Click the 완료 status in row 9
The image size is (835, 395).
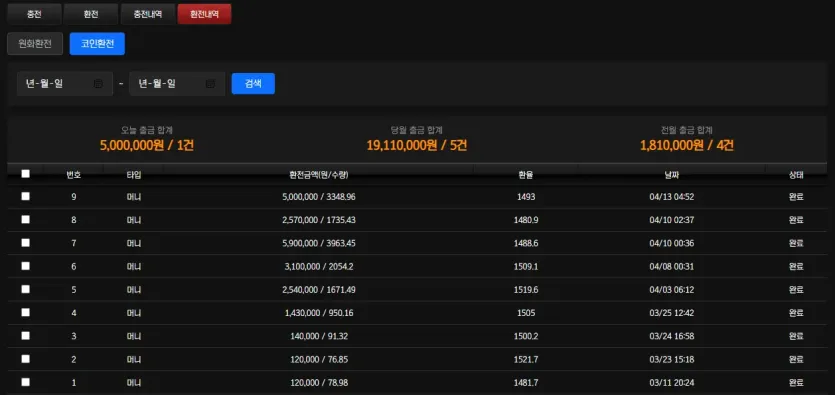click(x=796, y=197)
